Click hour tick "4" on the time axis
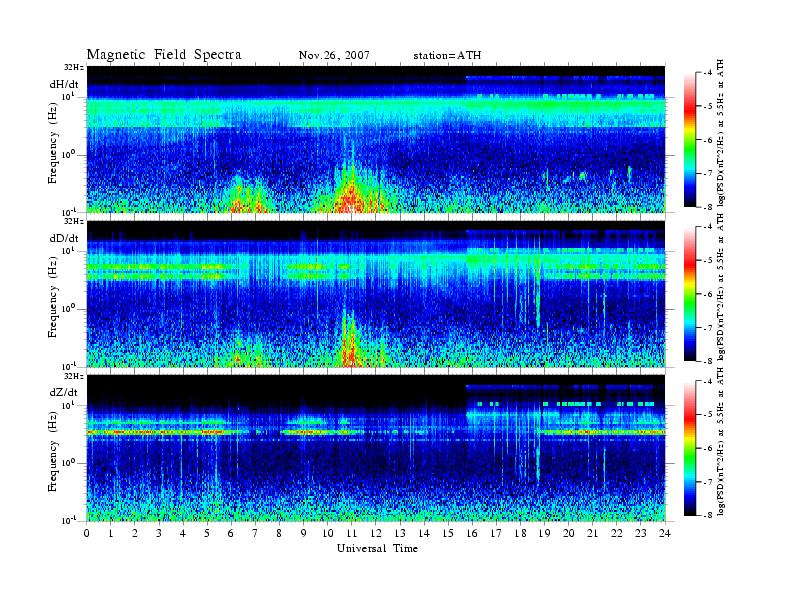The height and width of the screenshot is (612, 792). point(183,534)
